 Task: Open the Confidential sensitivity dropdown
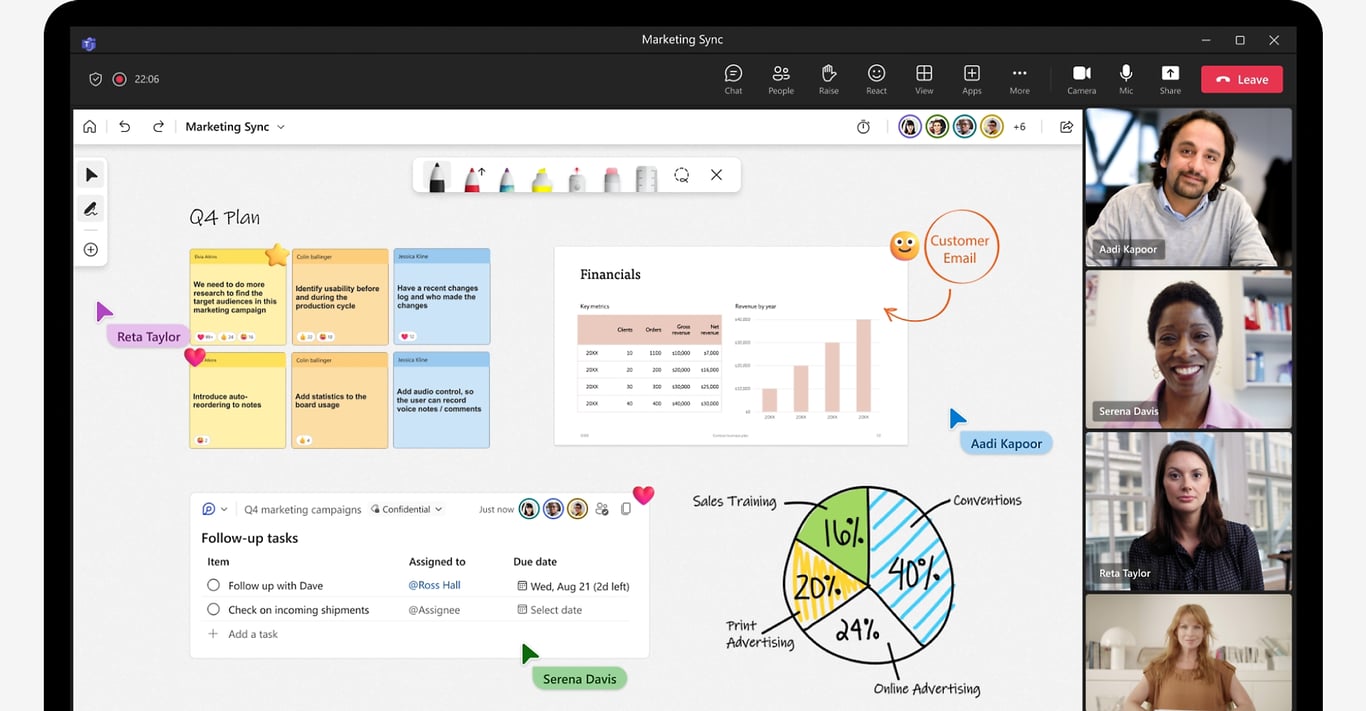(407, 509)
